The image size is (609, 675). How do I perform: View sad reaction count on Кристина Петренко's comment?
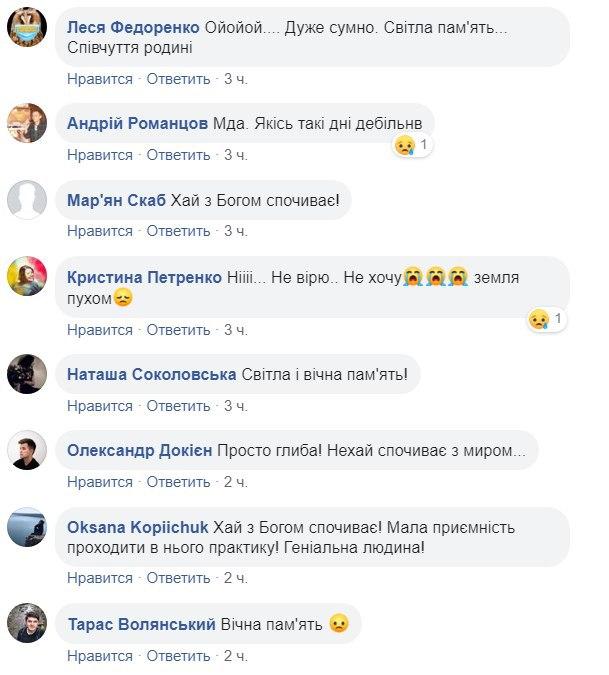tap(547, 320)
